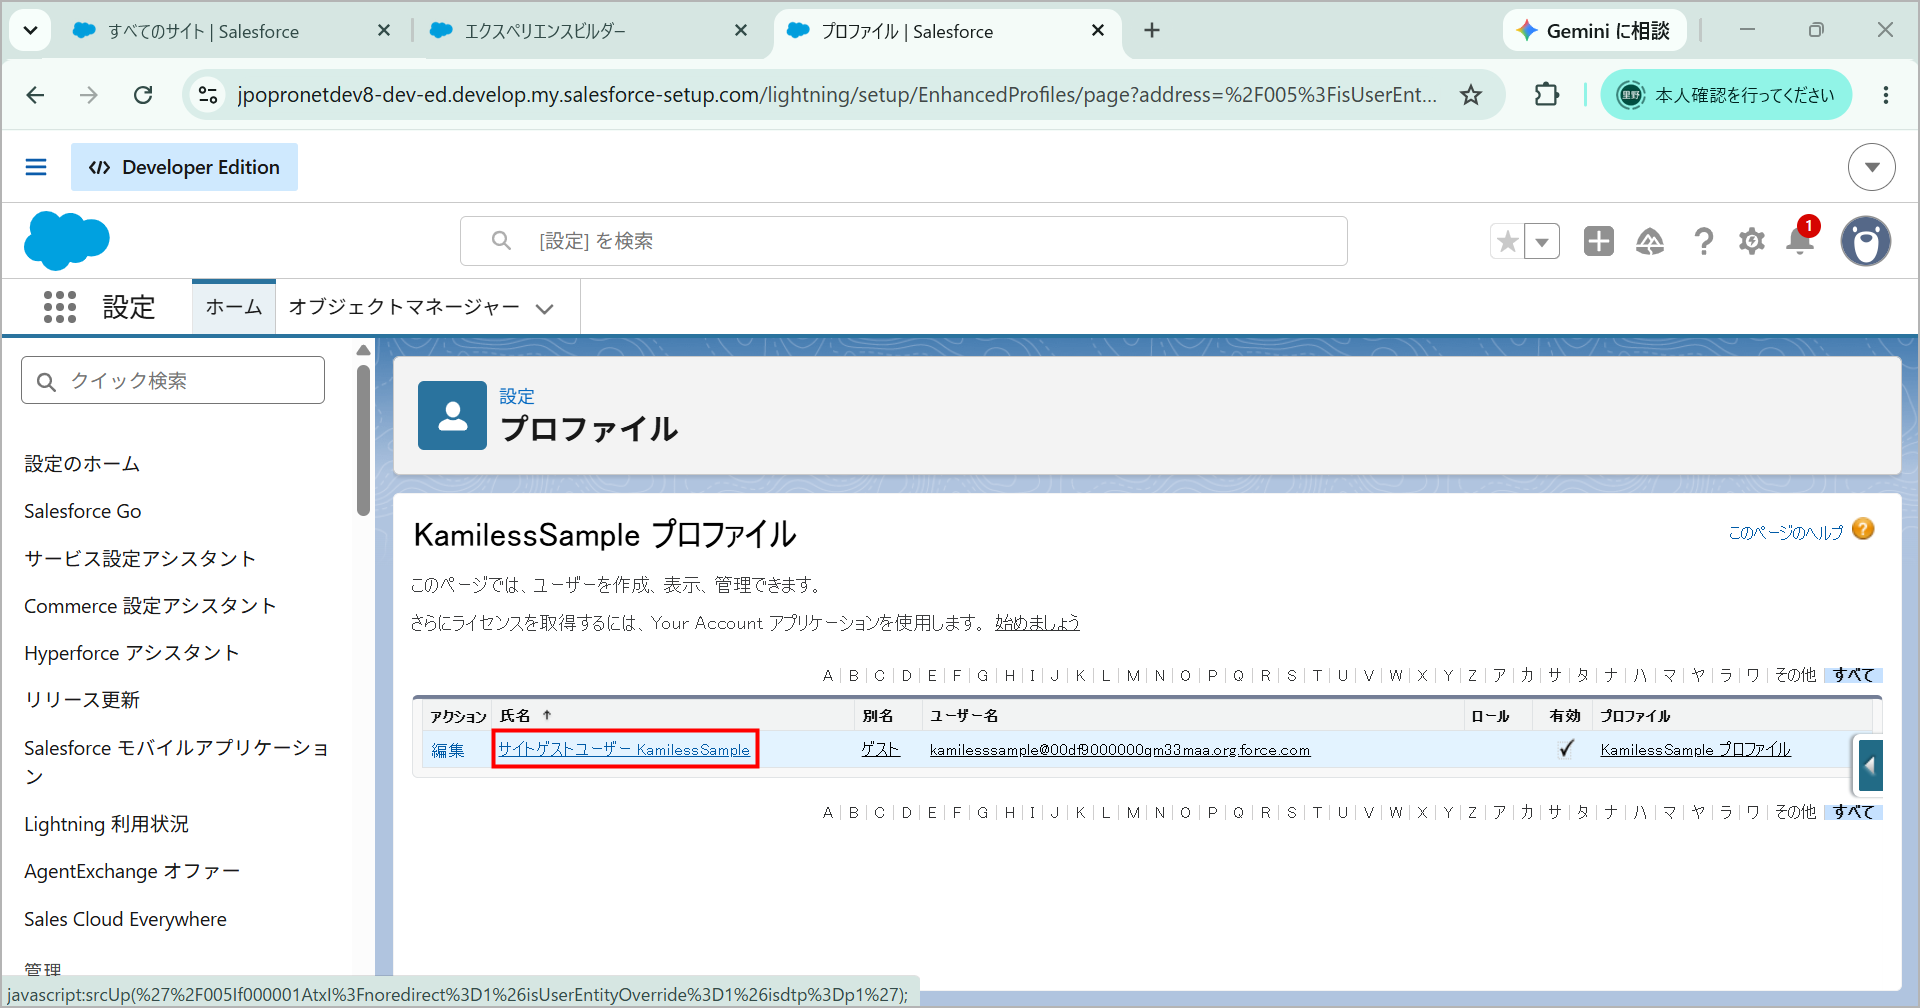1920x1008 pixels.
Task: Open Hyperforce アシスタント in sidebar
Action: point(132,652)
